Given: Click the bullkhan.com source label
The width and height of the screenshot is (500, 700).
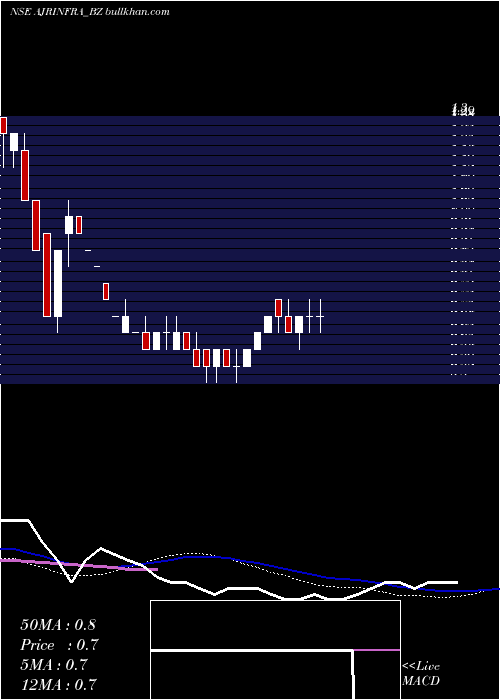Looking at the screenshot, I should pos(137,12).
